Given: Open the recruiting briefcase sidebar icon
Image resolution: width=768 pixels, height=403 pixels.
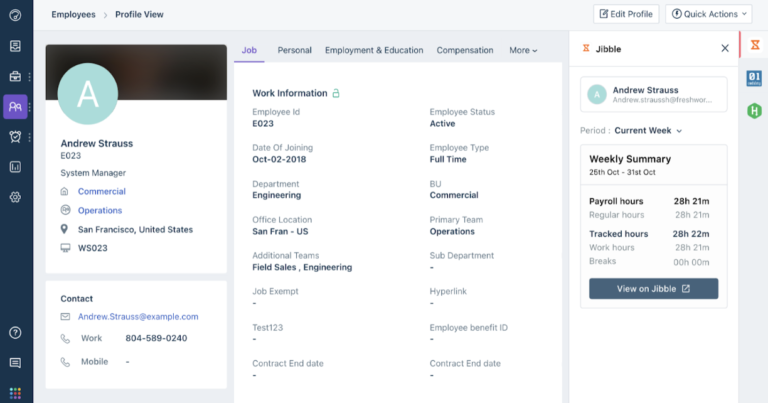Looking at the screenshot, I should point(15,76).
